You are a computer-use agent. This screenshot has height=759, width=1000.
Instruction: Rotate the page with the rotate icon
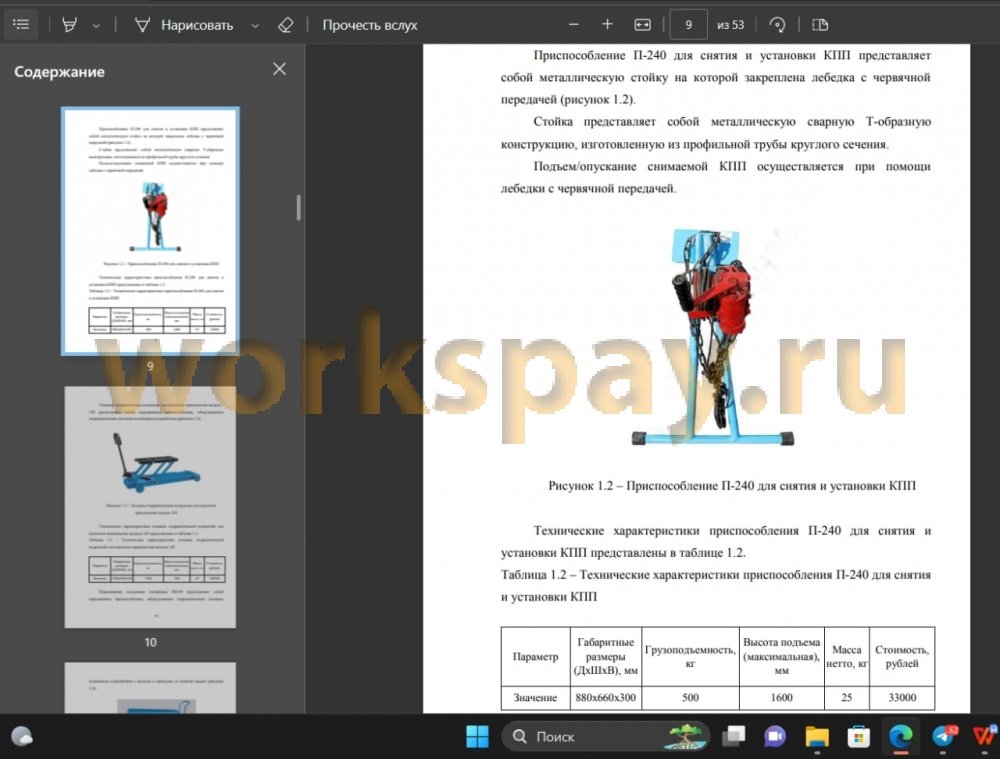pos(777,25)
